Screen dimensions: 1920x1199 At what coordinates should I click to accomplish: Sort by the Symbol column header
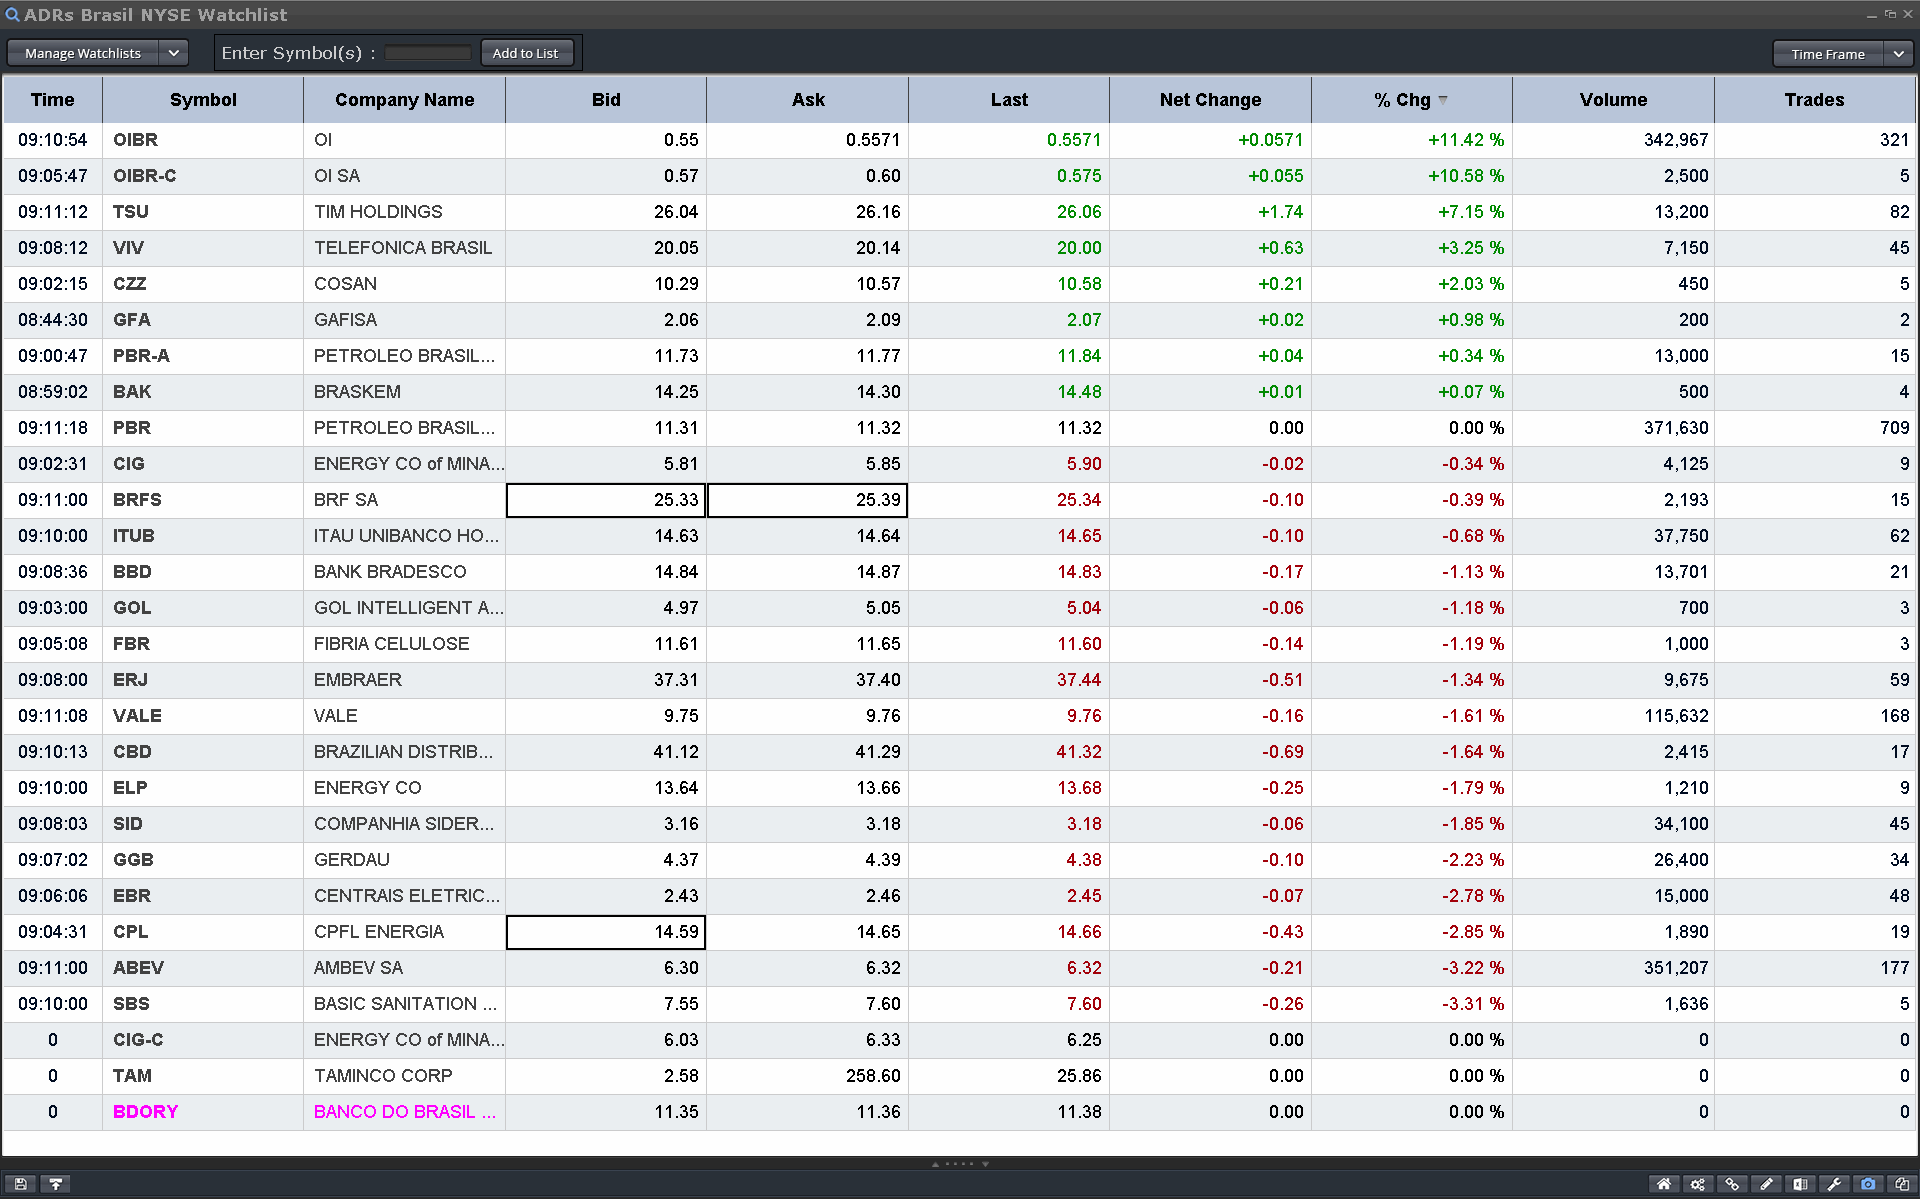pos(203,100)
